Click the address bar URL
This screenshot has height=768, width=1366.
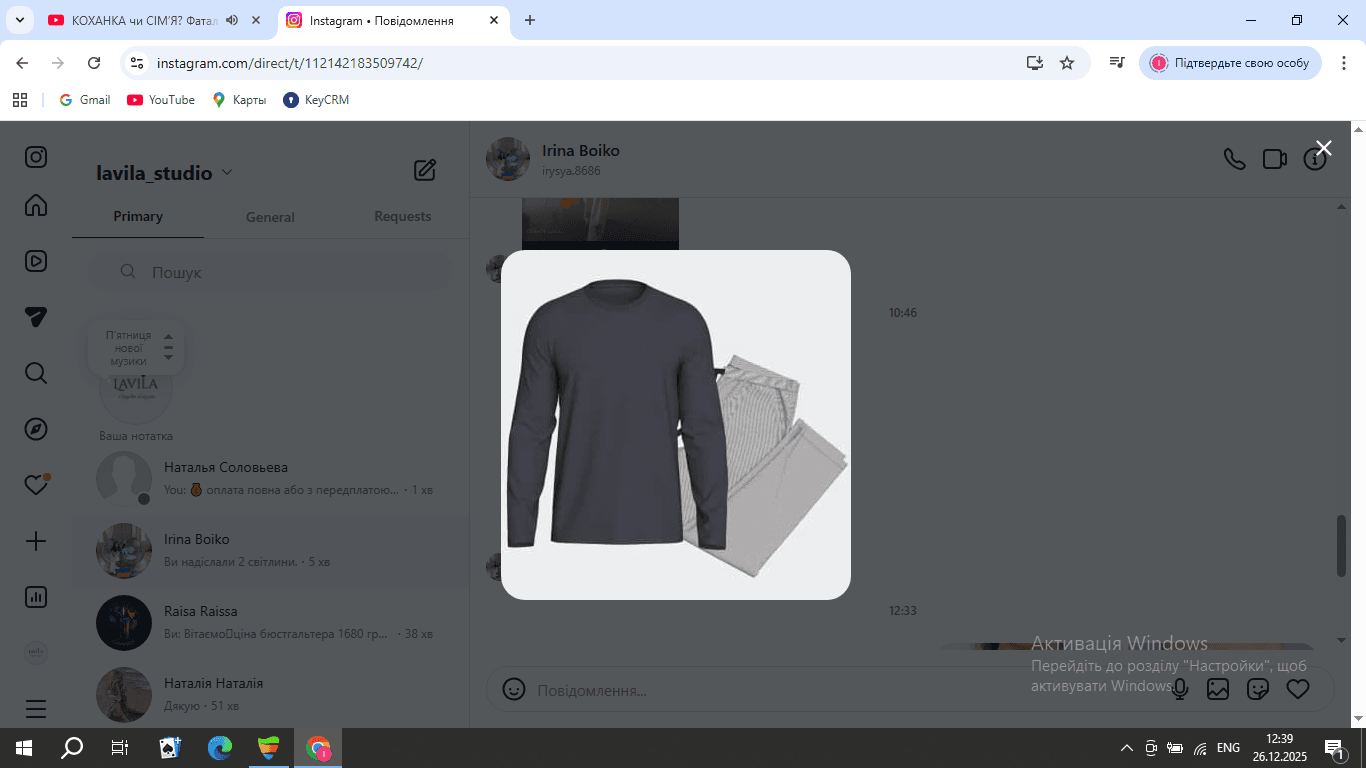coord(290,63)
